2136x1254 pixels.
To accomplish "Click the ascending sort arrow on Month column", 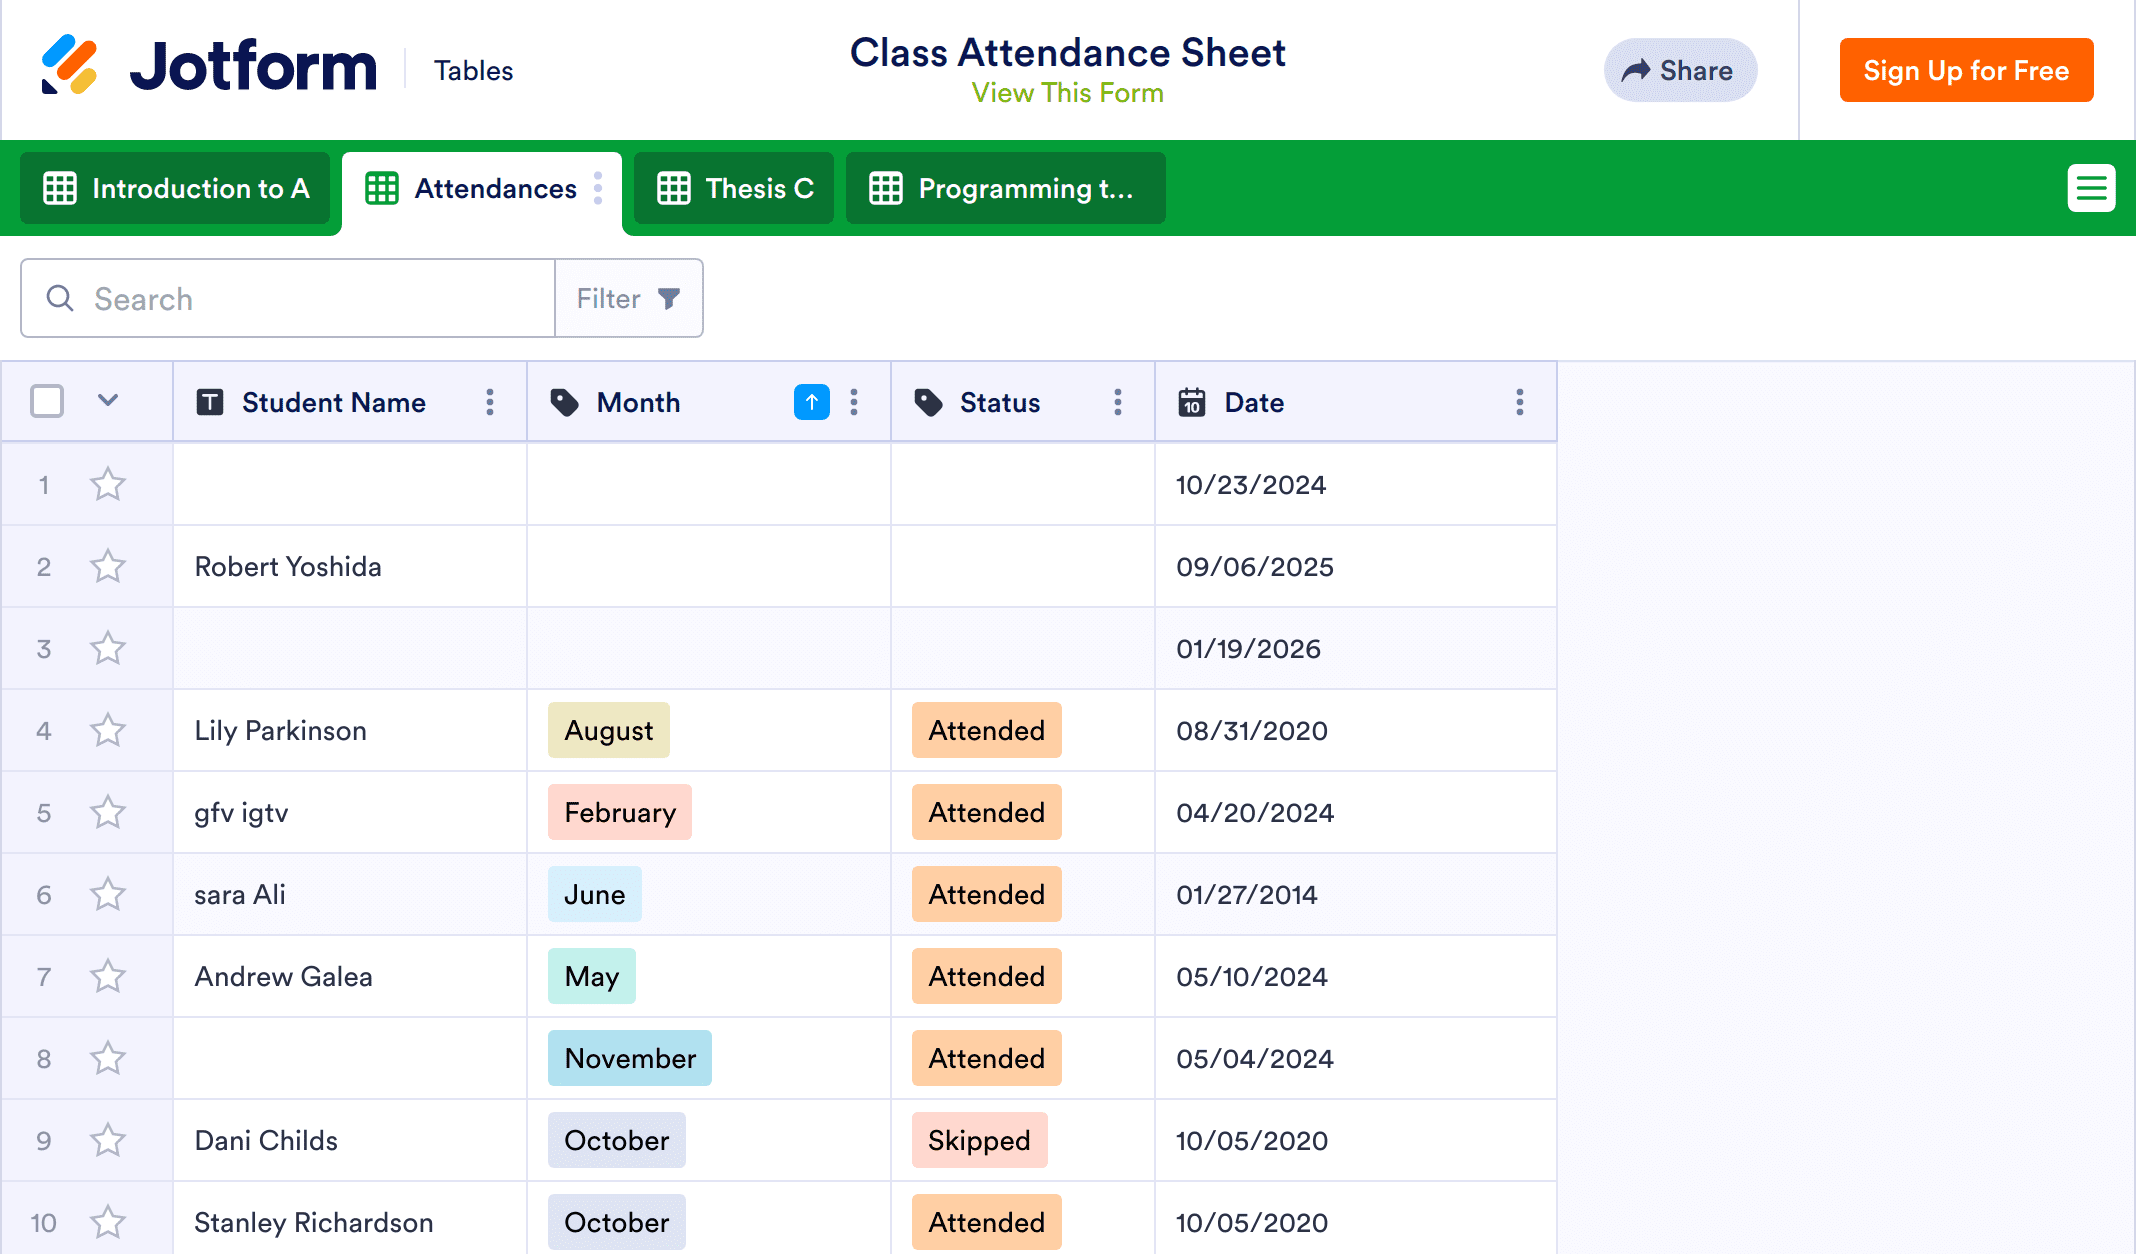I will (811, 402).
